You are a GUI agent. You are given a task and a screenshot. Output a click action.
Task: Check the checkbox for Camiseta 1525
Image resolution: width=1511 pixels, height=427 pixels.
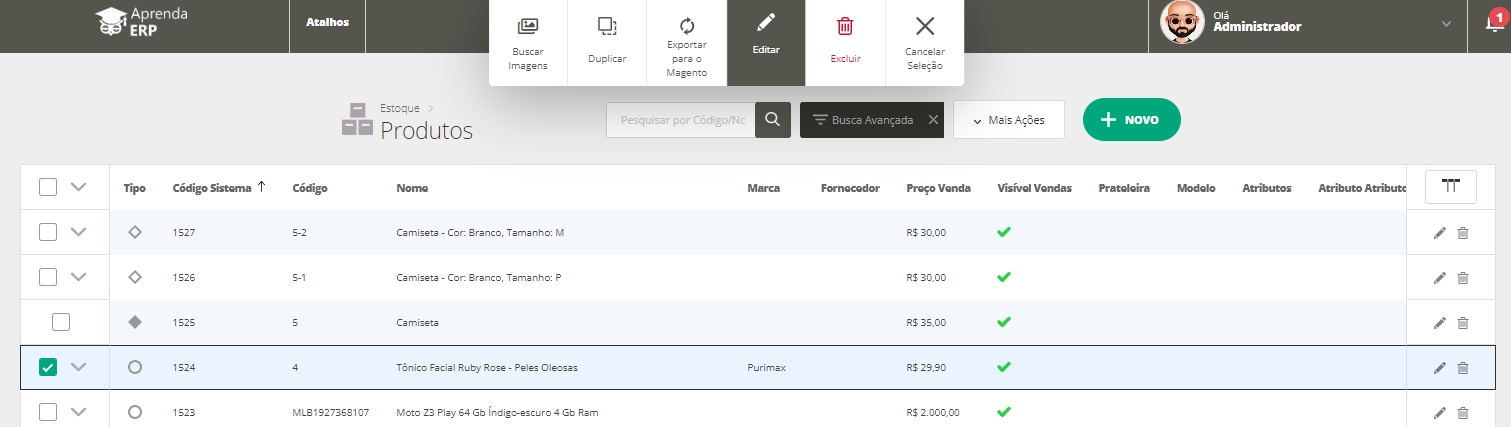(61, 322)
